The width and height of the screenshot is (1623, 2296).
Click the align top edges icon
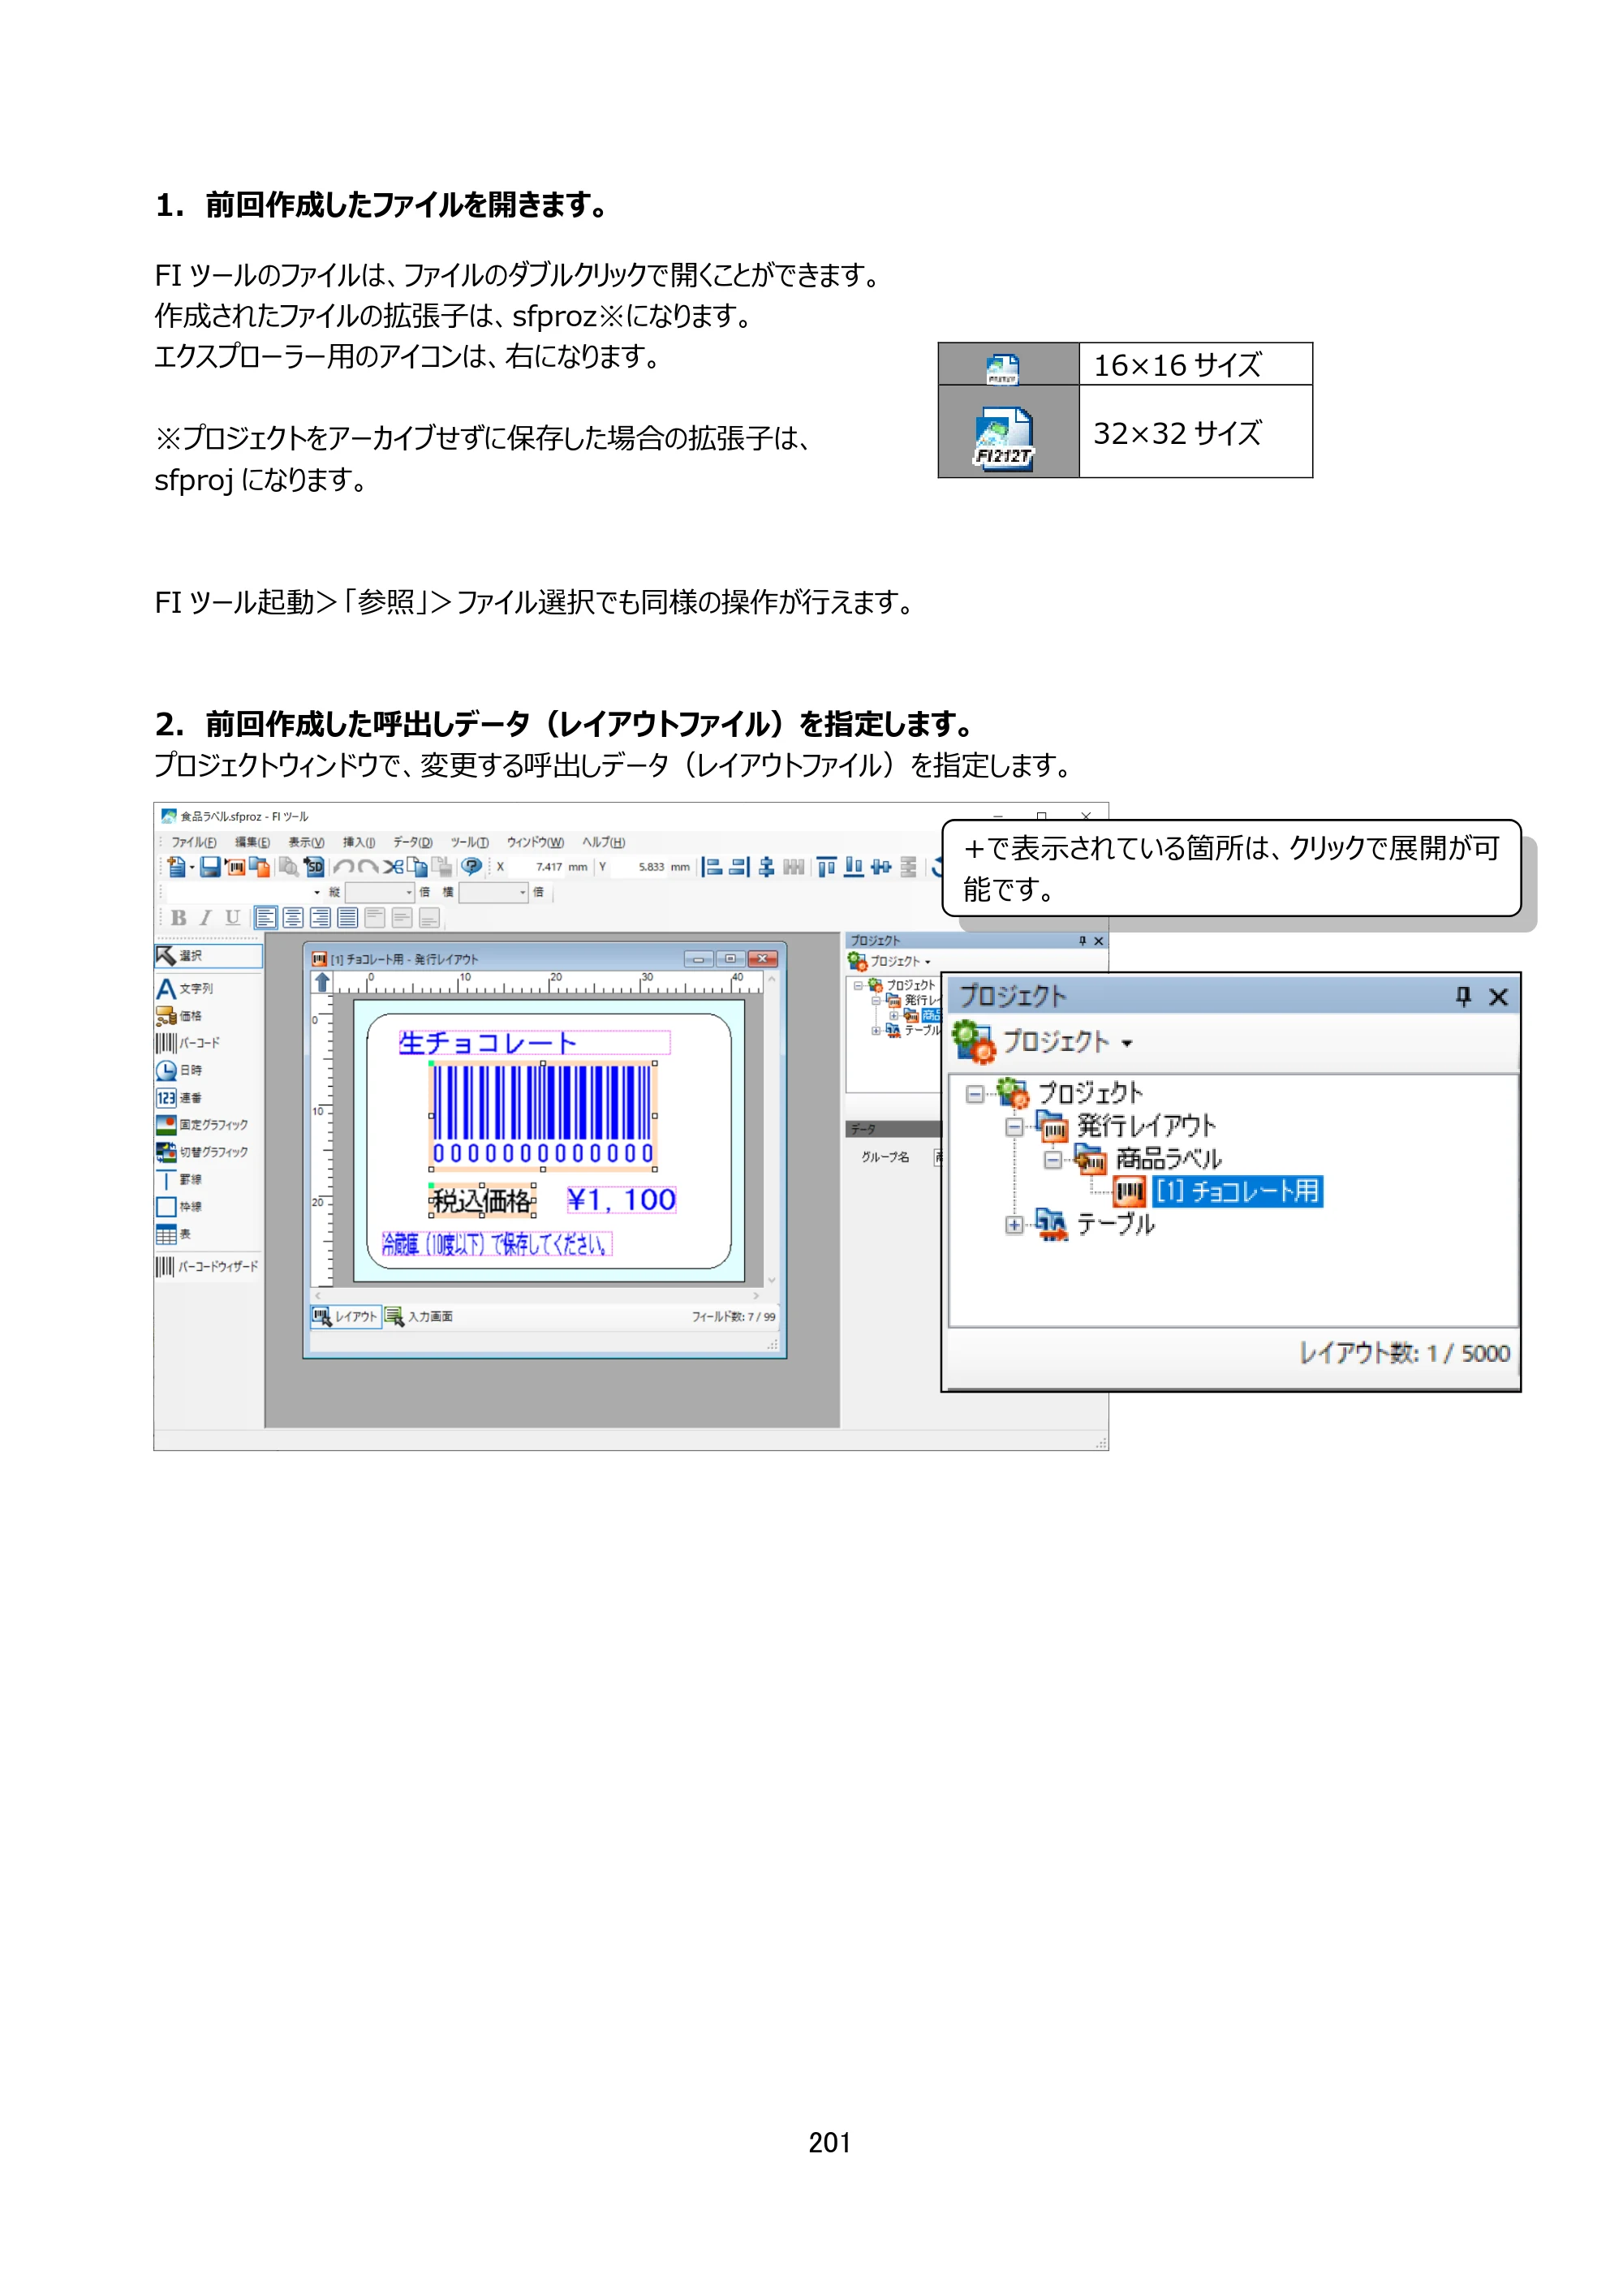[826, 867]
